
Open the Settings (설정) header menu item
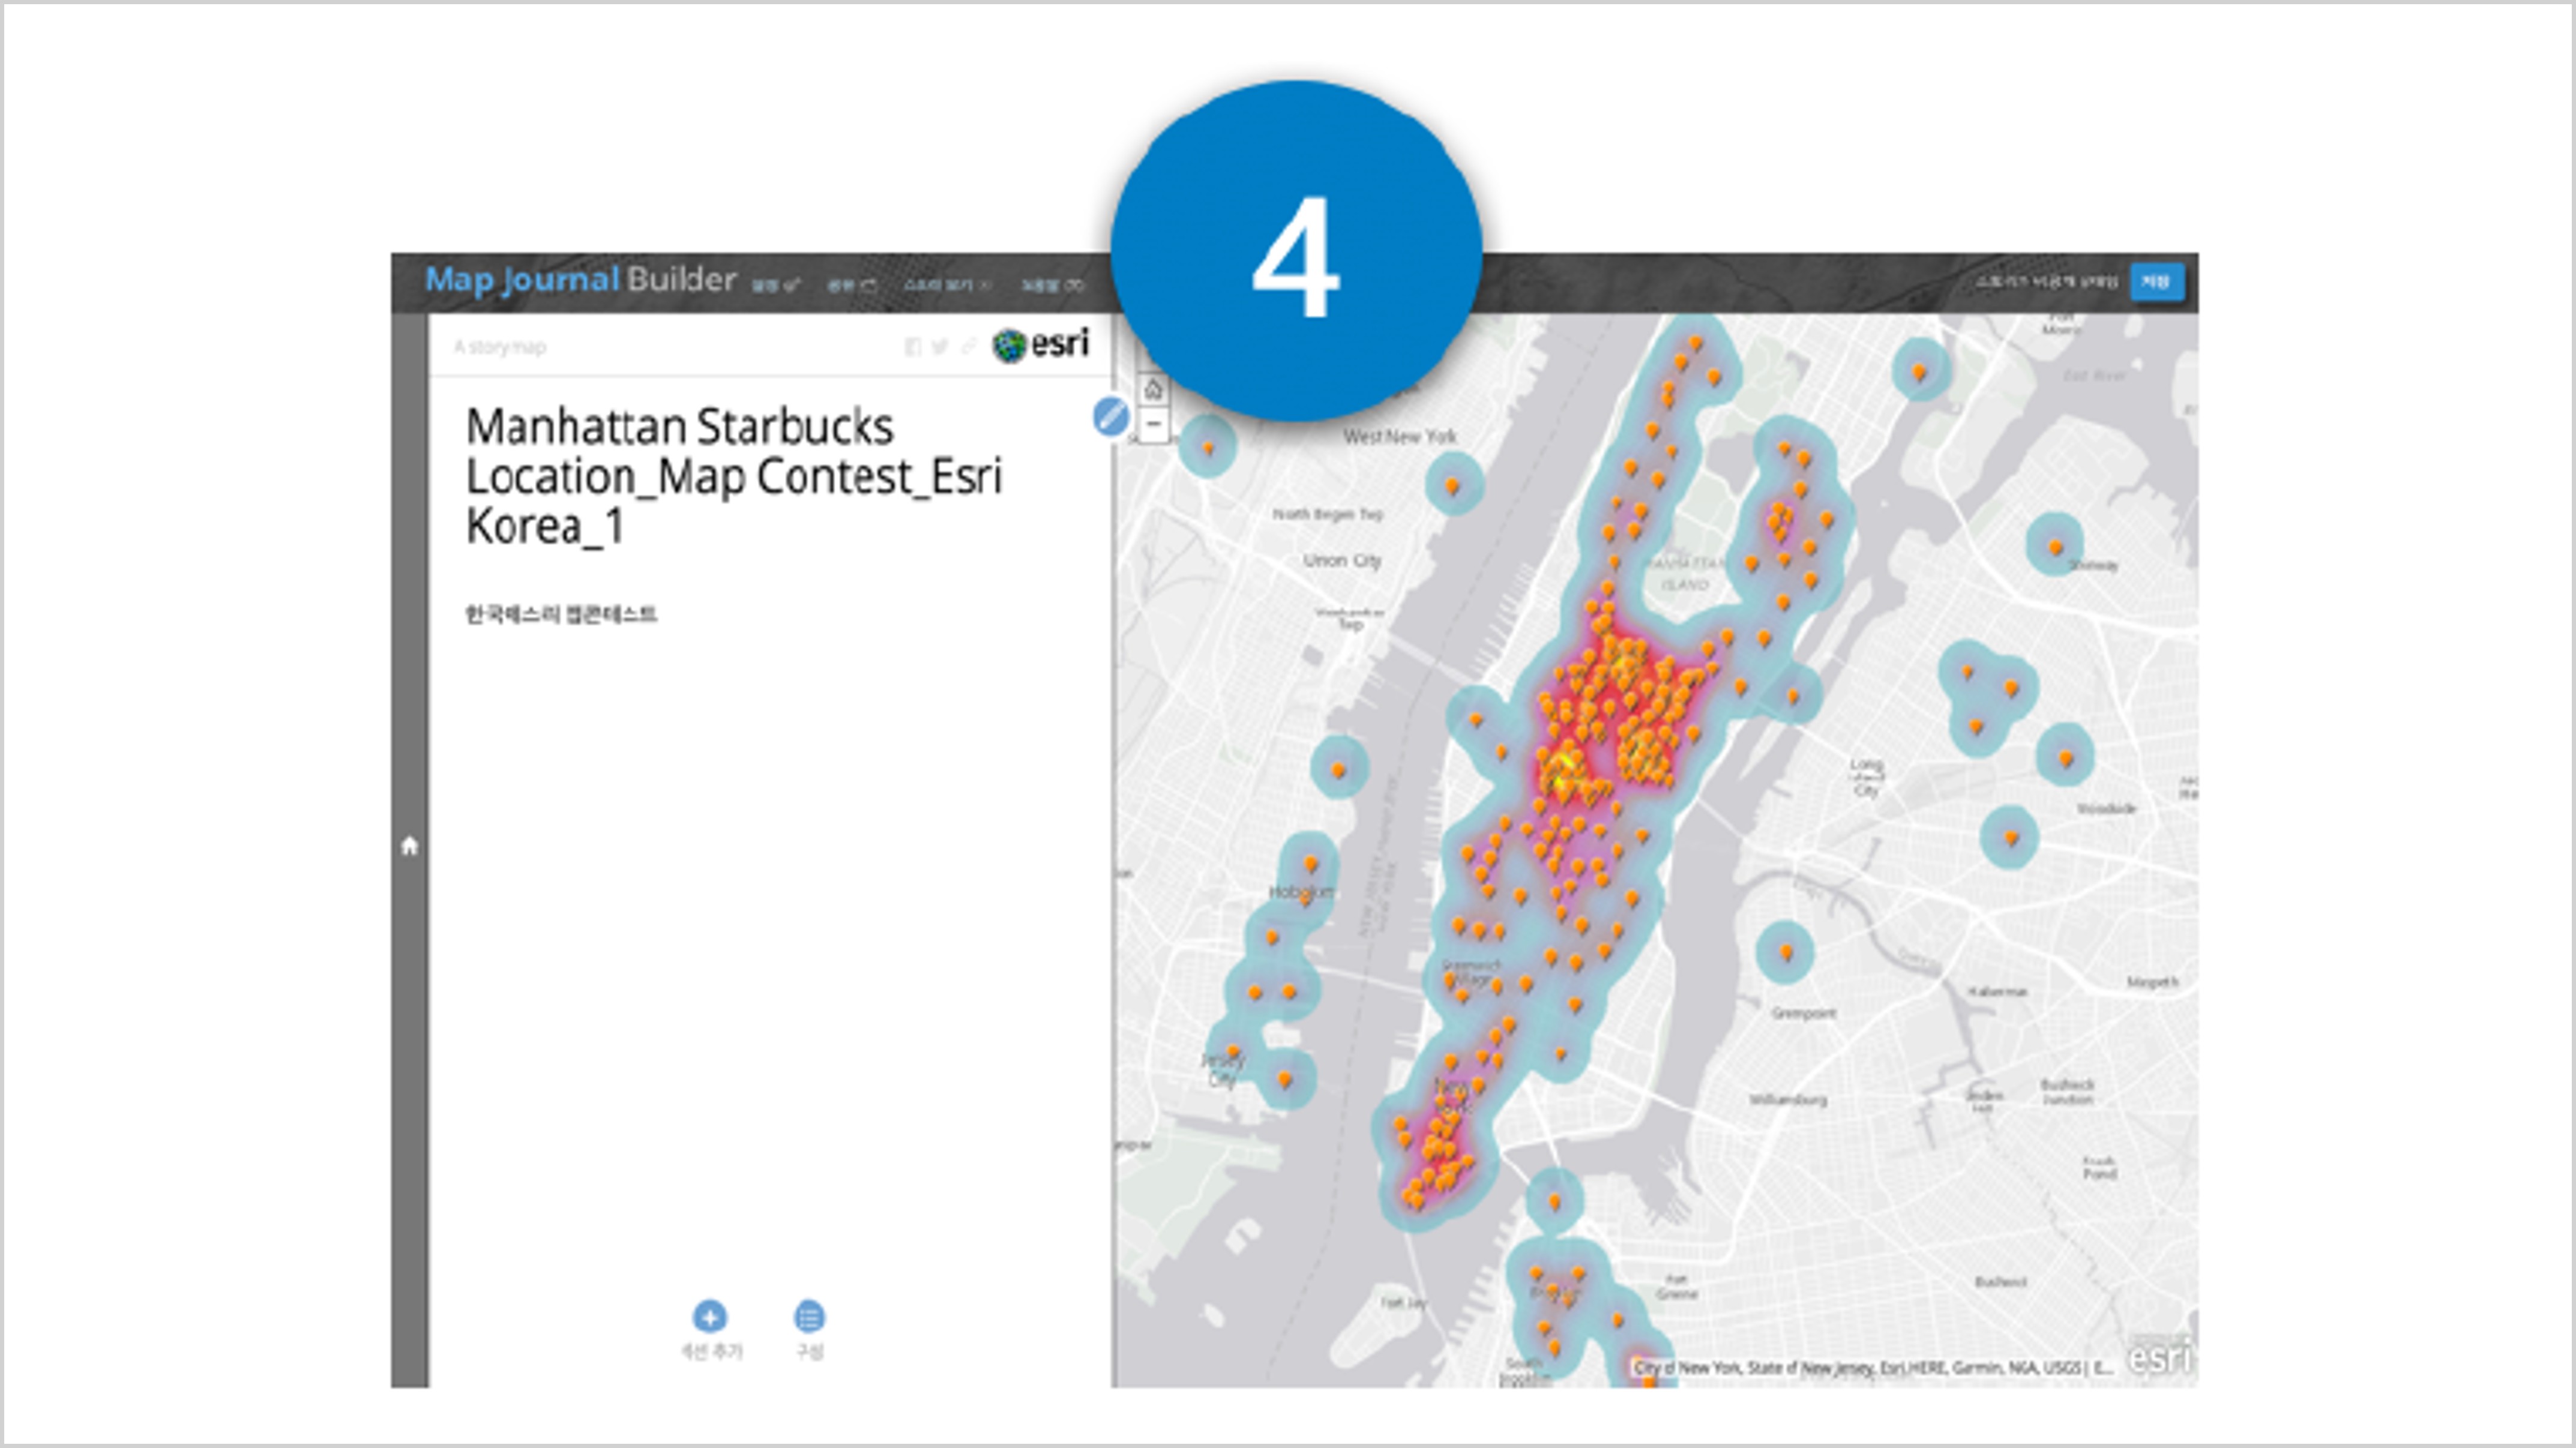[775, 285]
